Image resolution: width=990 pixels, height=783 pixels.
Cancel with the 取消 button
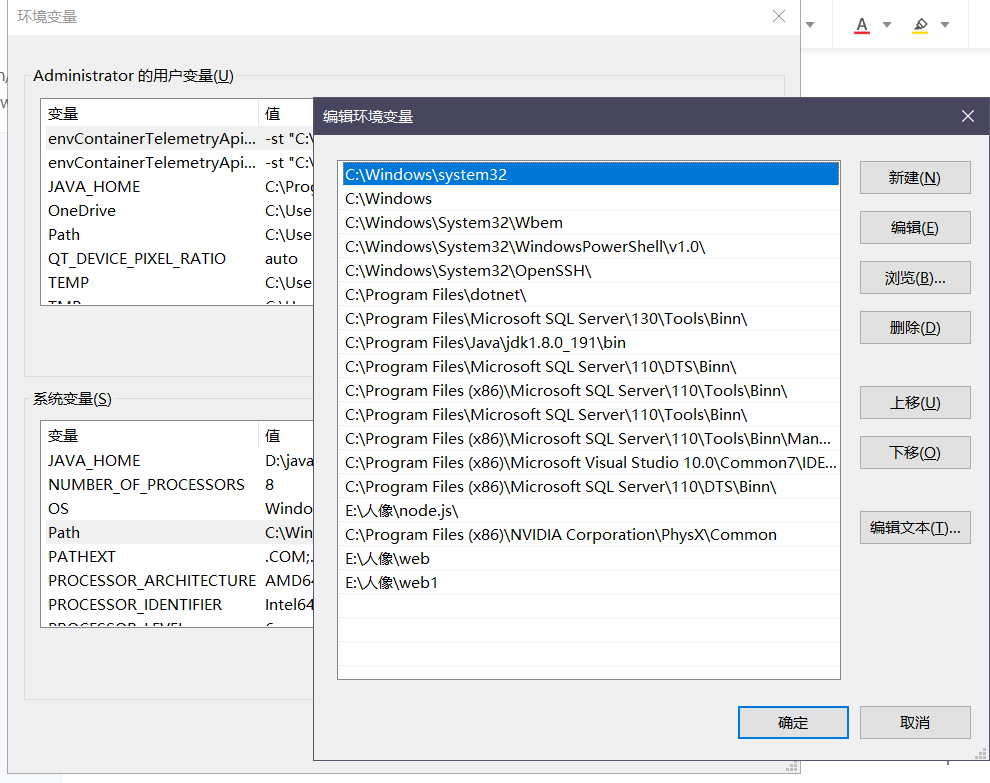[x=915, y=722]
